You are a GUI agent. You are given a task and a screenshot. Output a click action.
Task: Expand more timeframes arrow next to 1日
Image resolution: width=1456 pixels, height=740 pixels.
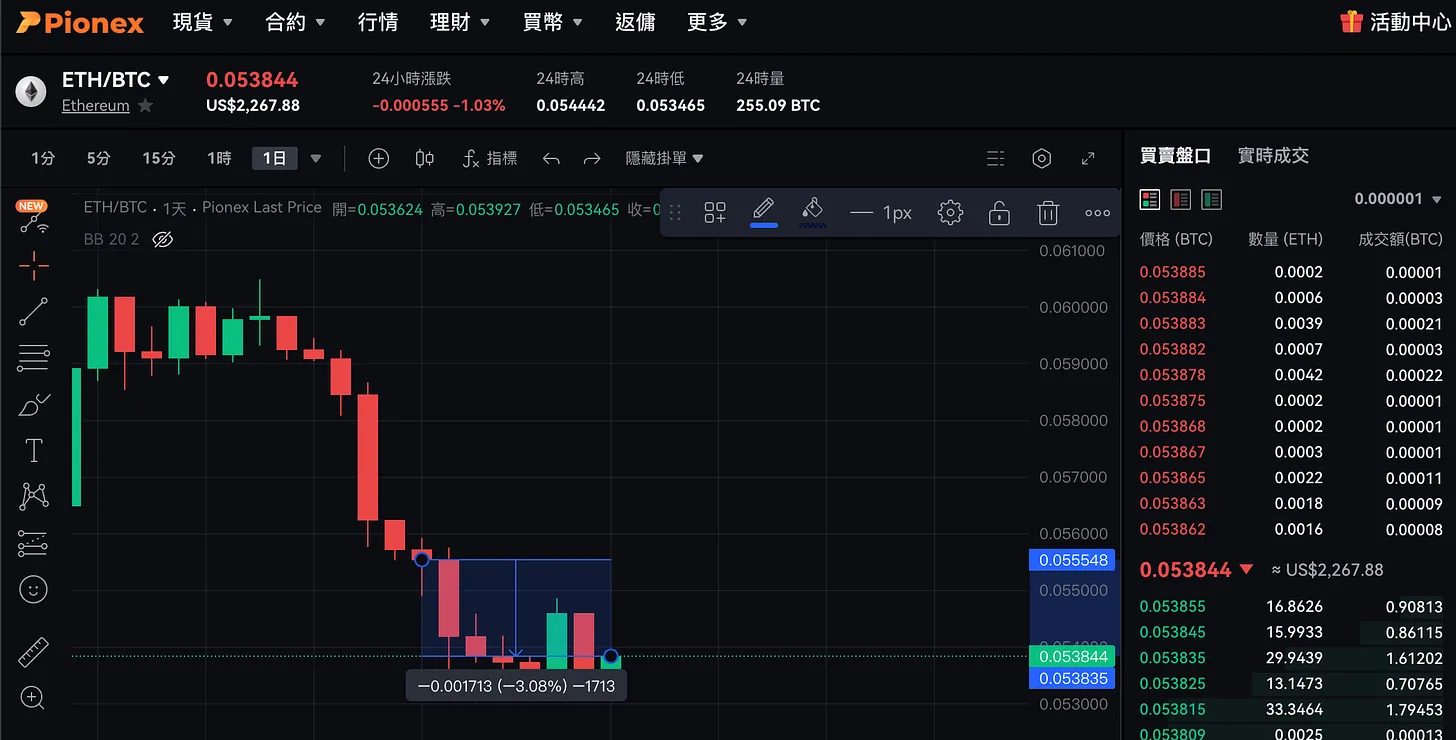tap(316, 158)
